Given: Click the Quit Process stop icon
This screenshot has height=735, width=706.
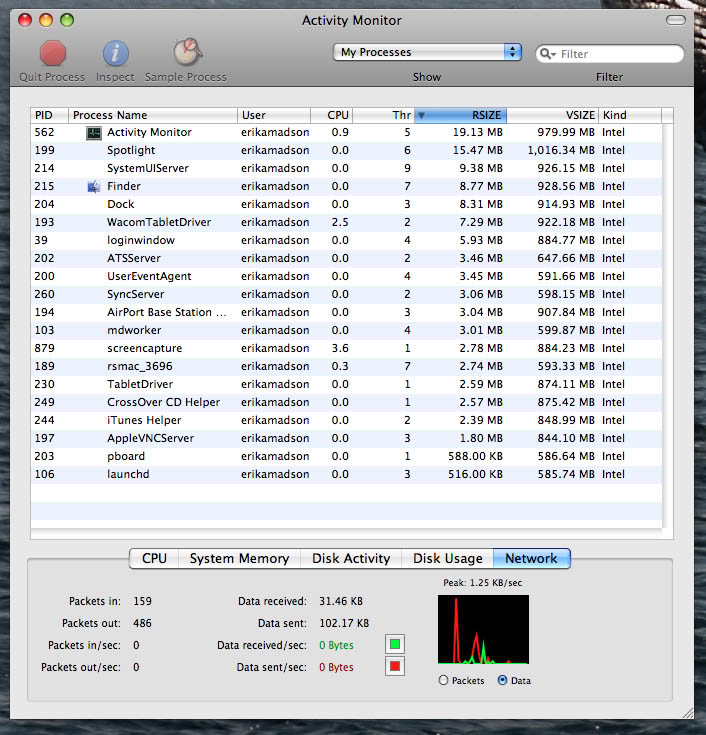Looking at the screenshot, I should point(53,53).
